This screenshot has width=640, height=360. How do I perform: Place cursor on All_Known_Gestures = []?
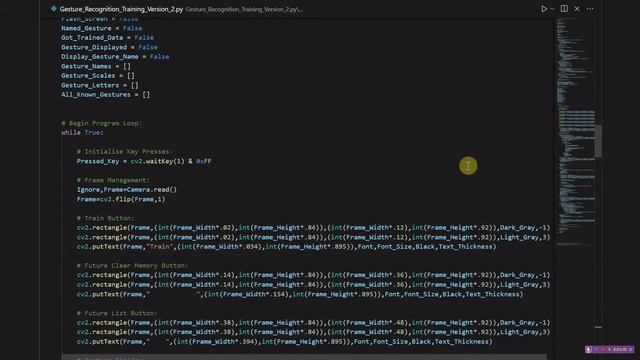[106, 95]
